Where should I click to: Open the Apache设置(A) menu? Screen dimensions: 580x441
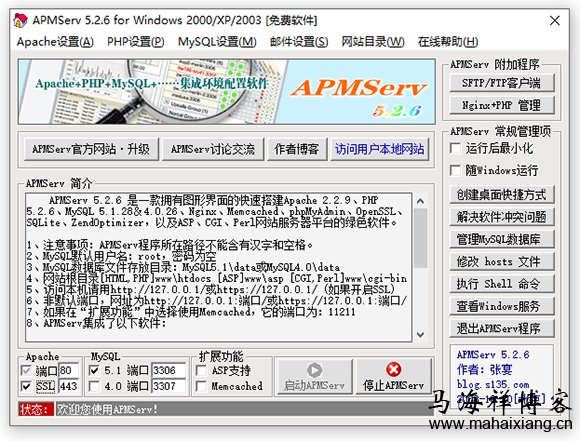pos(55,42)
